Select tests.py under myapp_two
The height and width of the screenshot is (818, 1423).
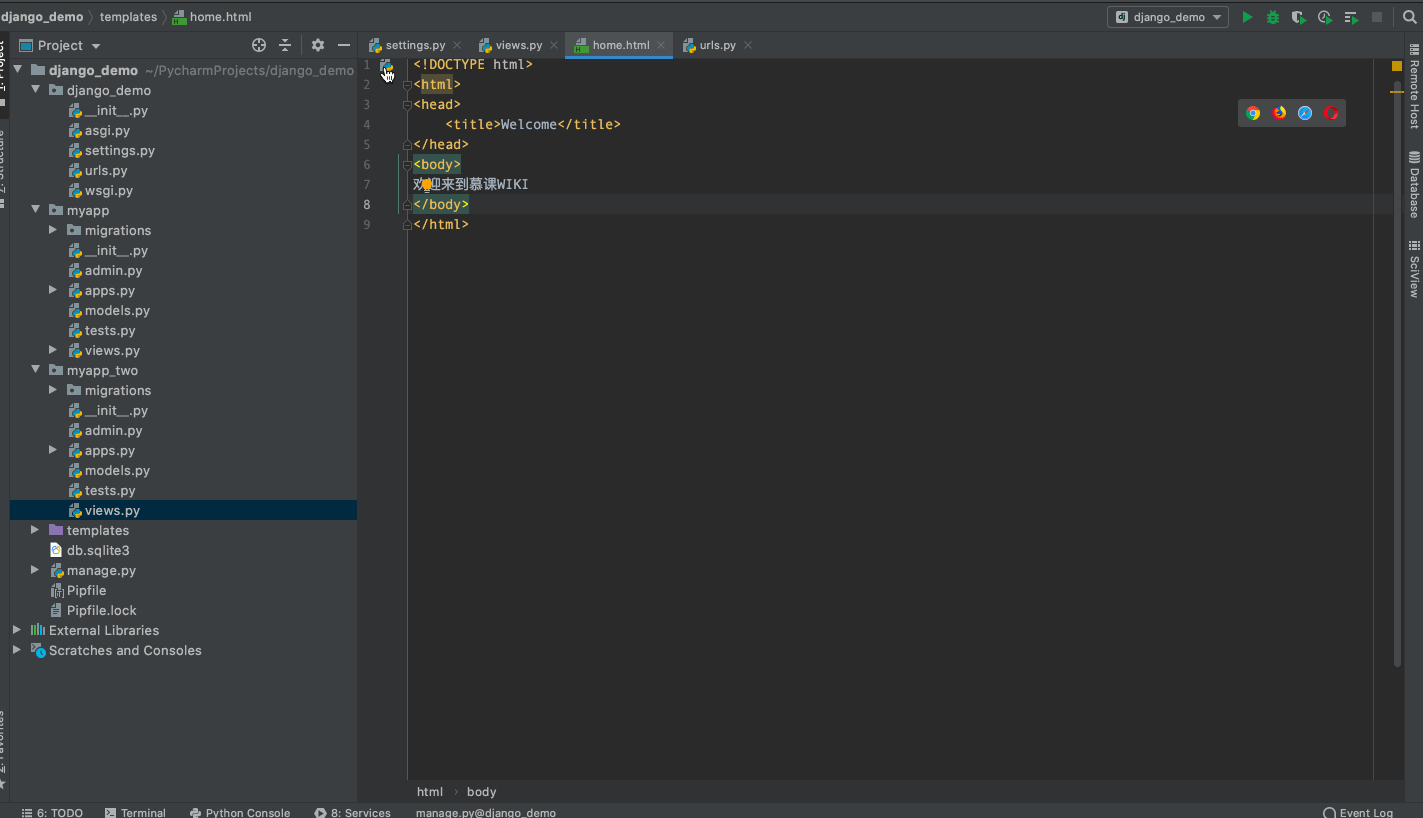[110, 490]
